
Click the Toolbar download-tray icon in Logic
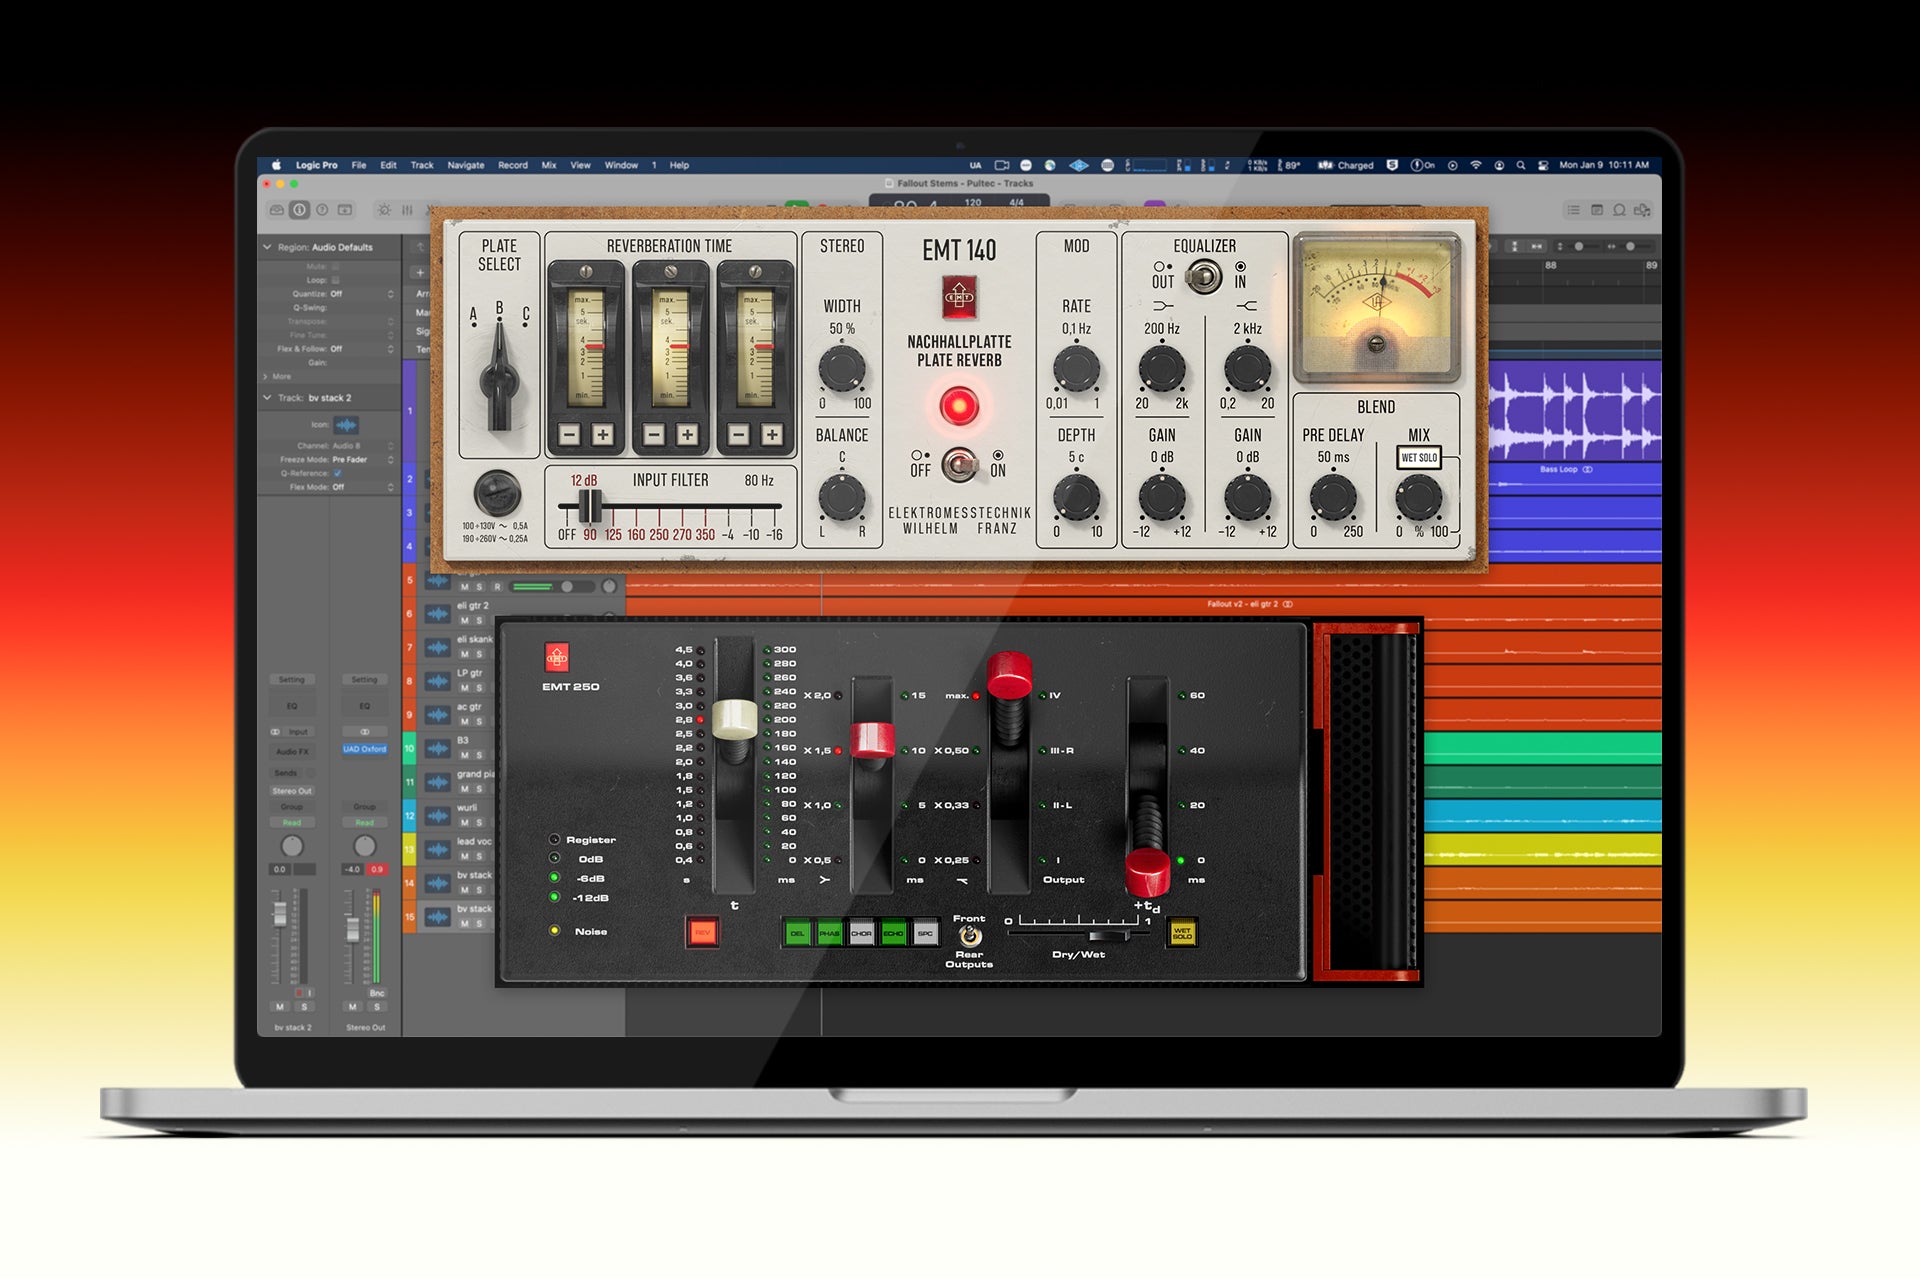point(345,210)
